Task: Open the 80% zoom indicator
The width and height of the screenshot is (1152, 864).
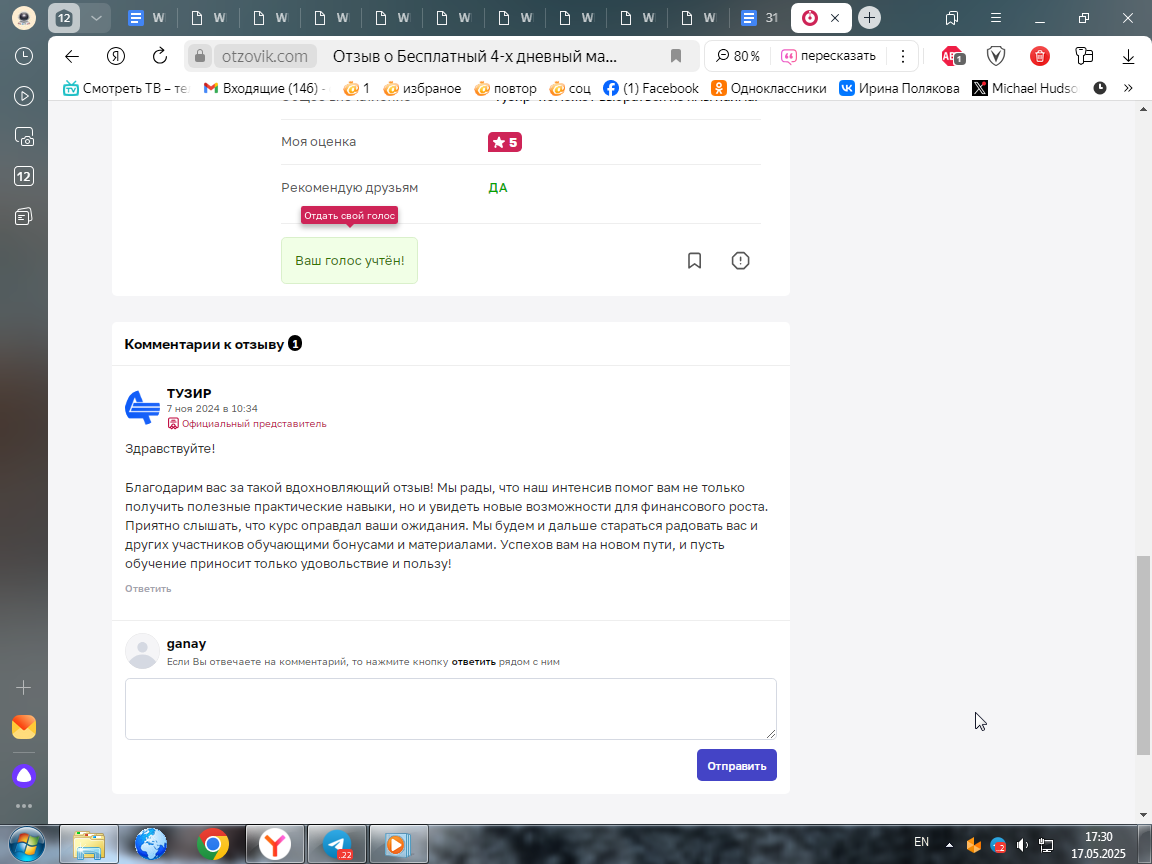Action: (738, 57)
